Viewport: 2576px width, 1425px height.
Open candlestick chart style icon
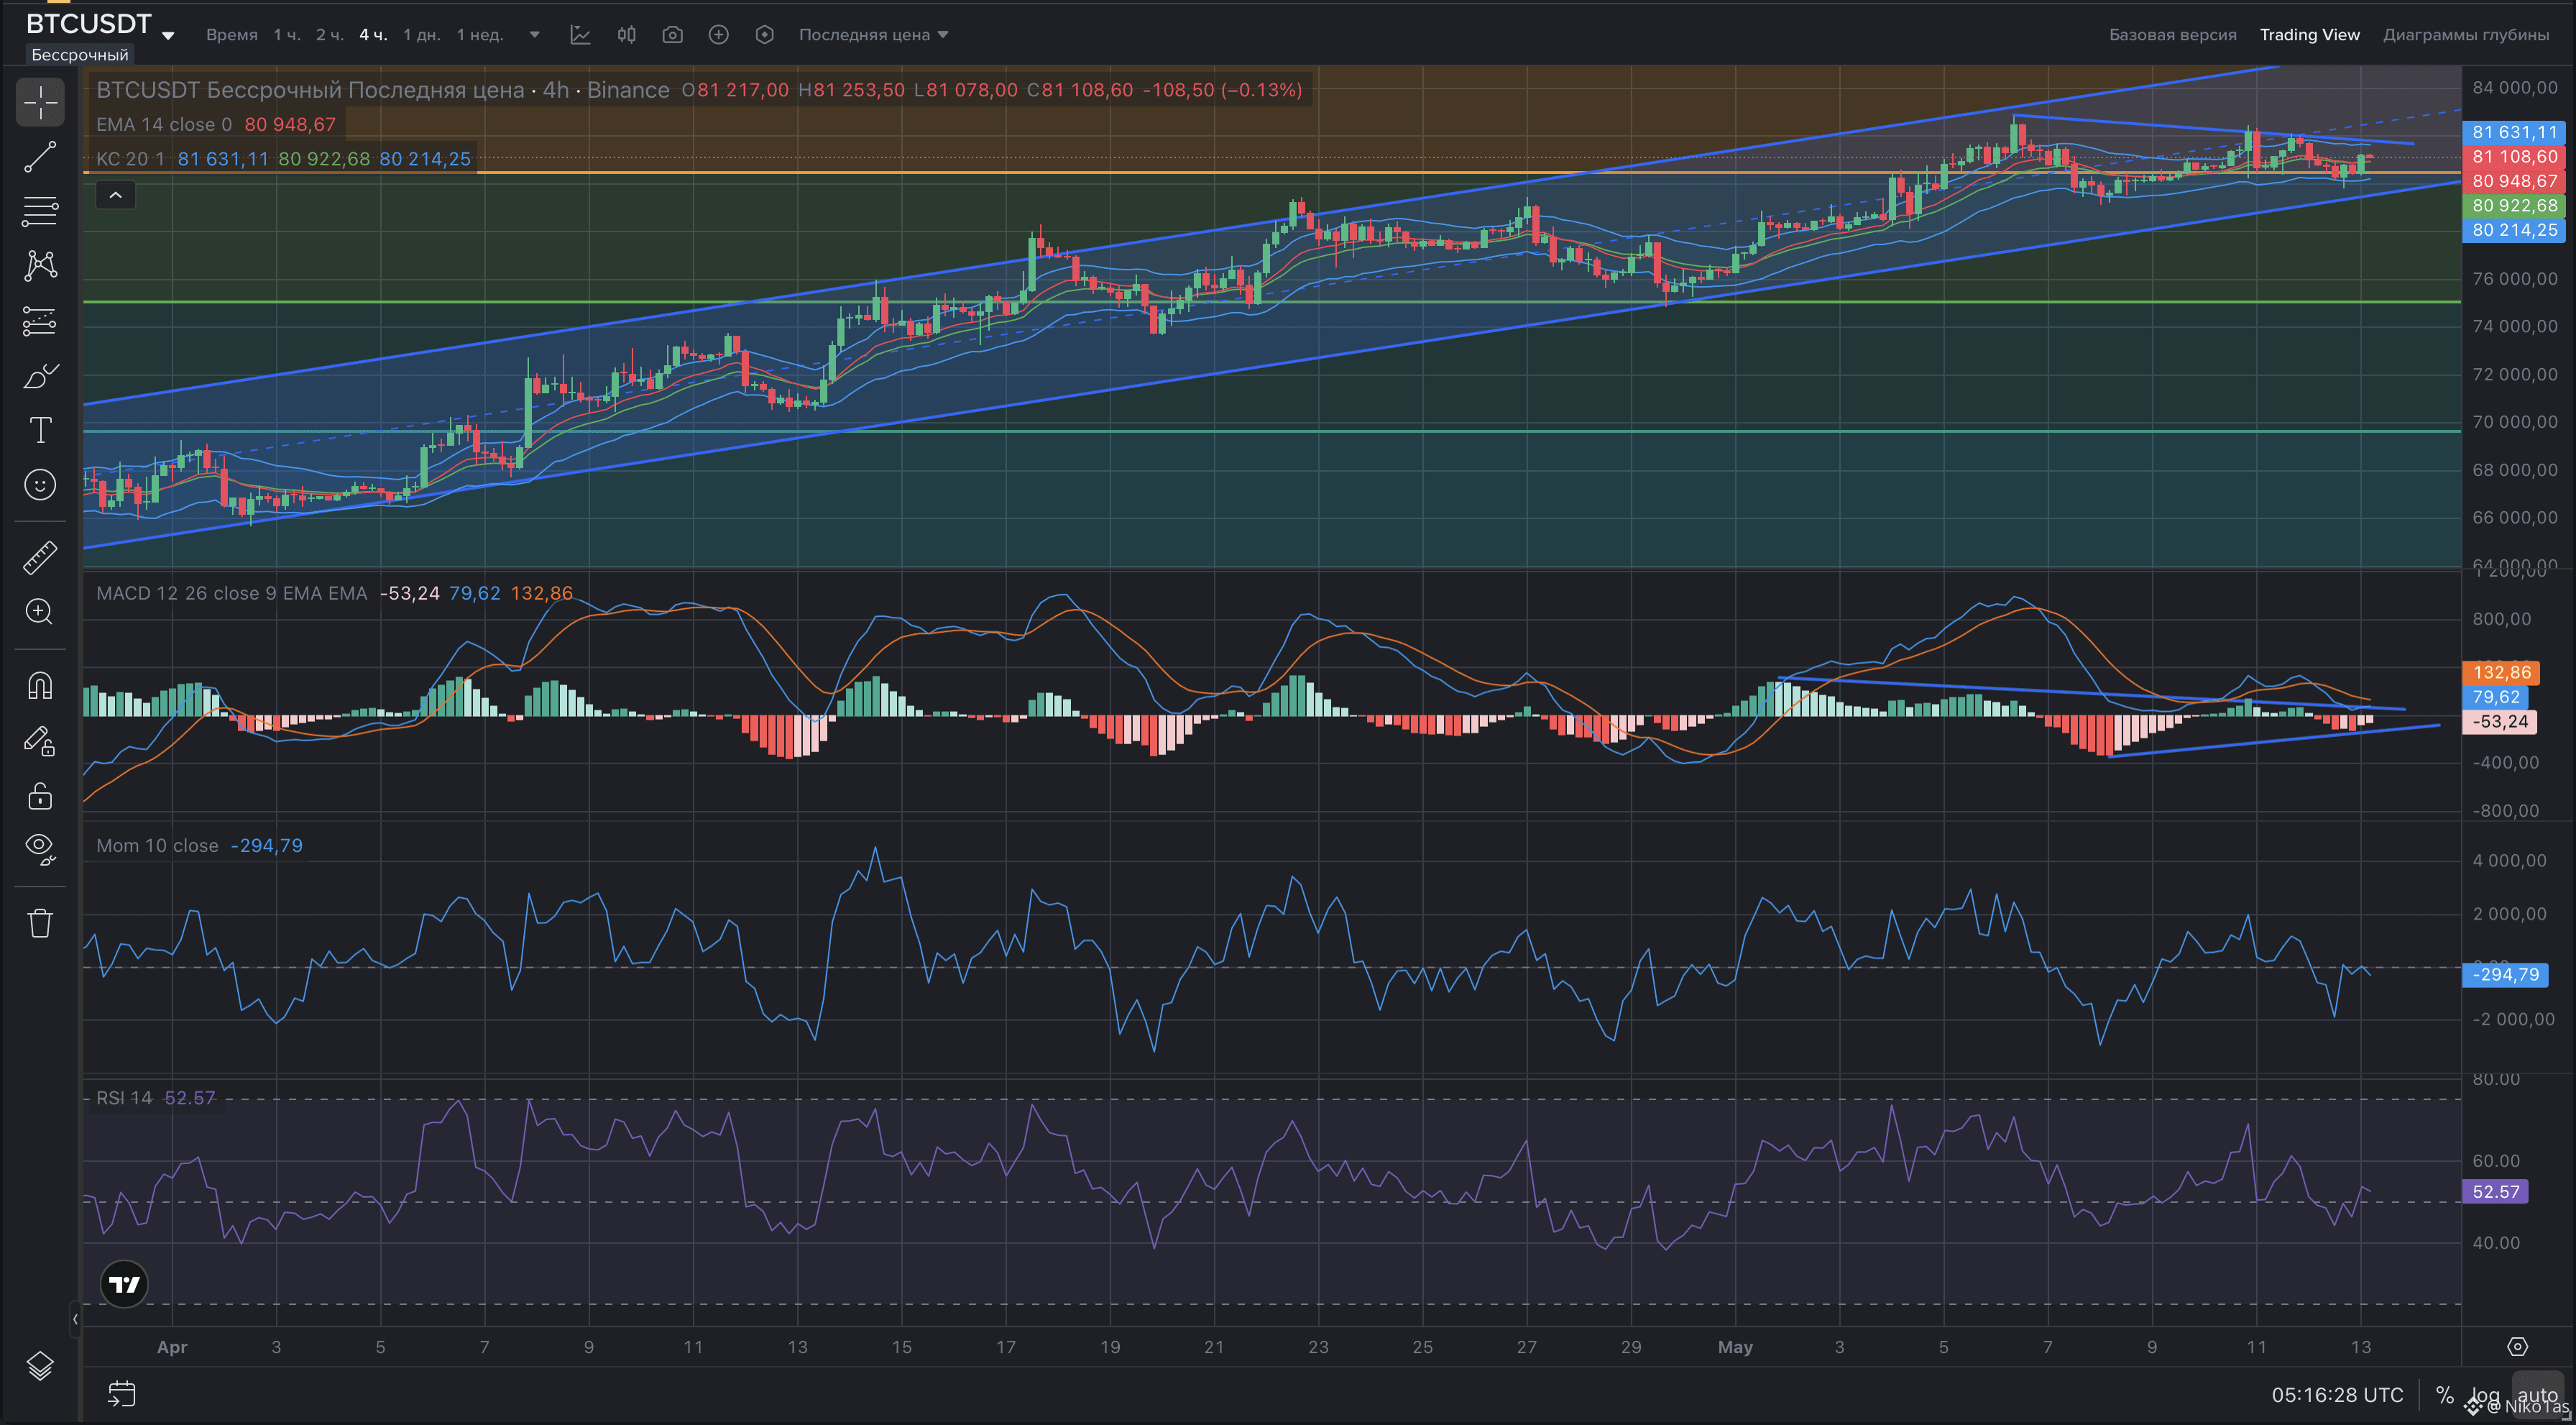[x=626, y=35]
